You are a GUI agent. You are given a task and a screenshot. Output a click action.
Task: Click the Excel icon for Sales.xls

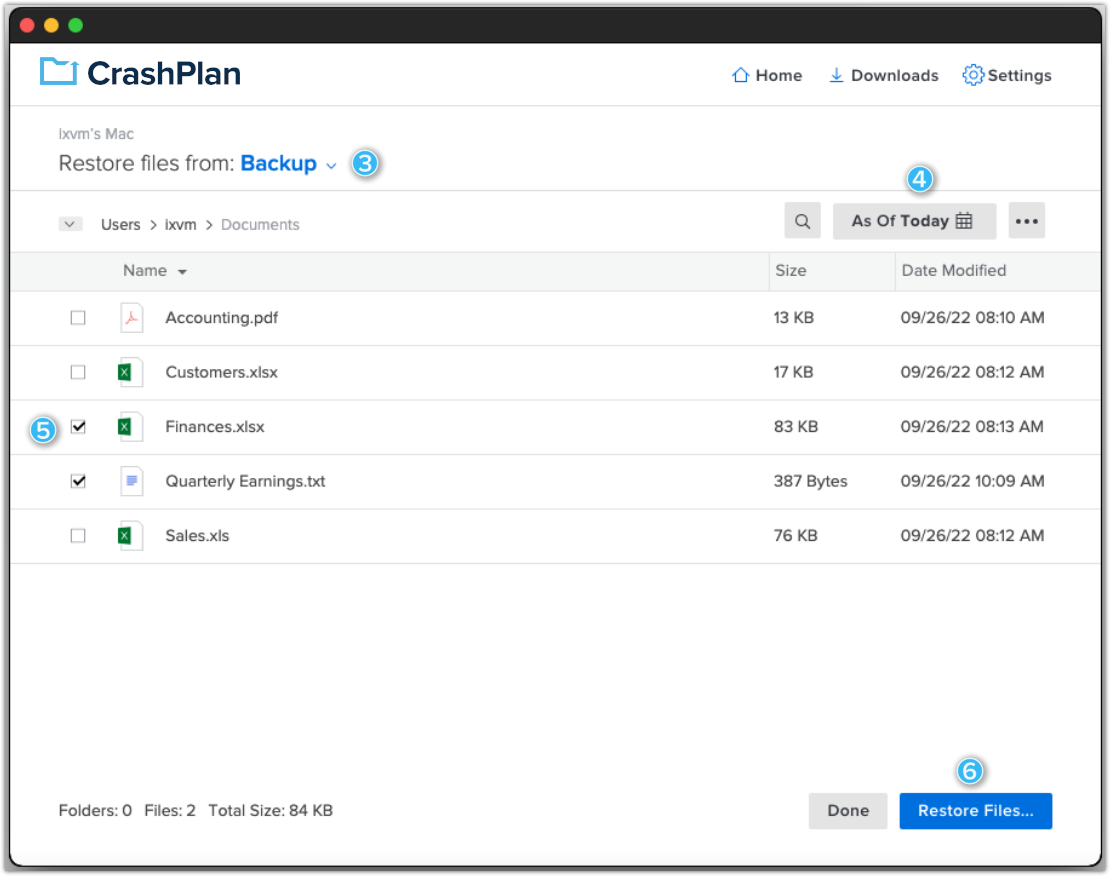130,536
